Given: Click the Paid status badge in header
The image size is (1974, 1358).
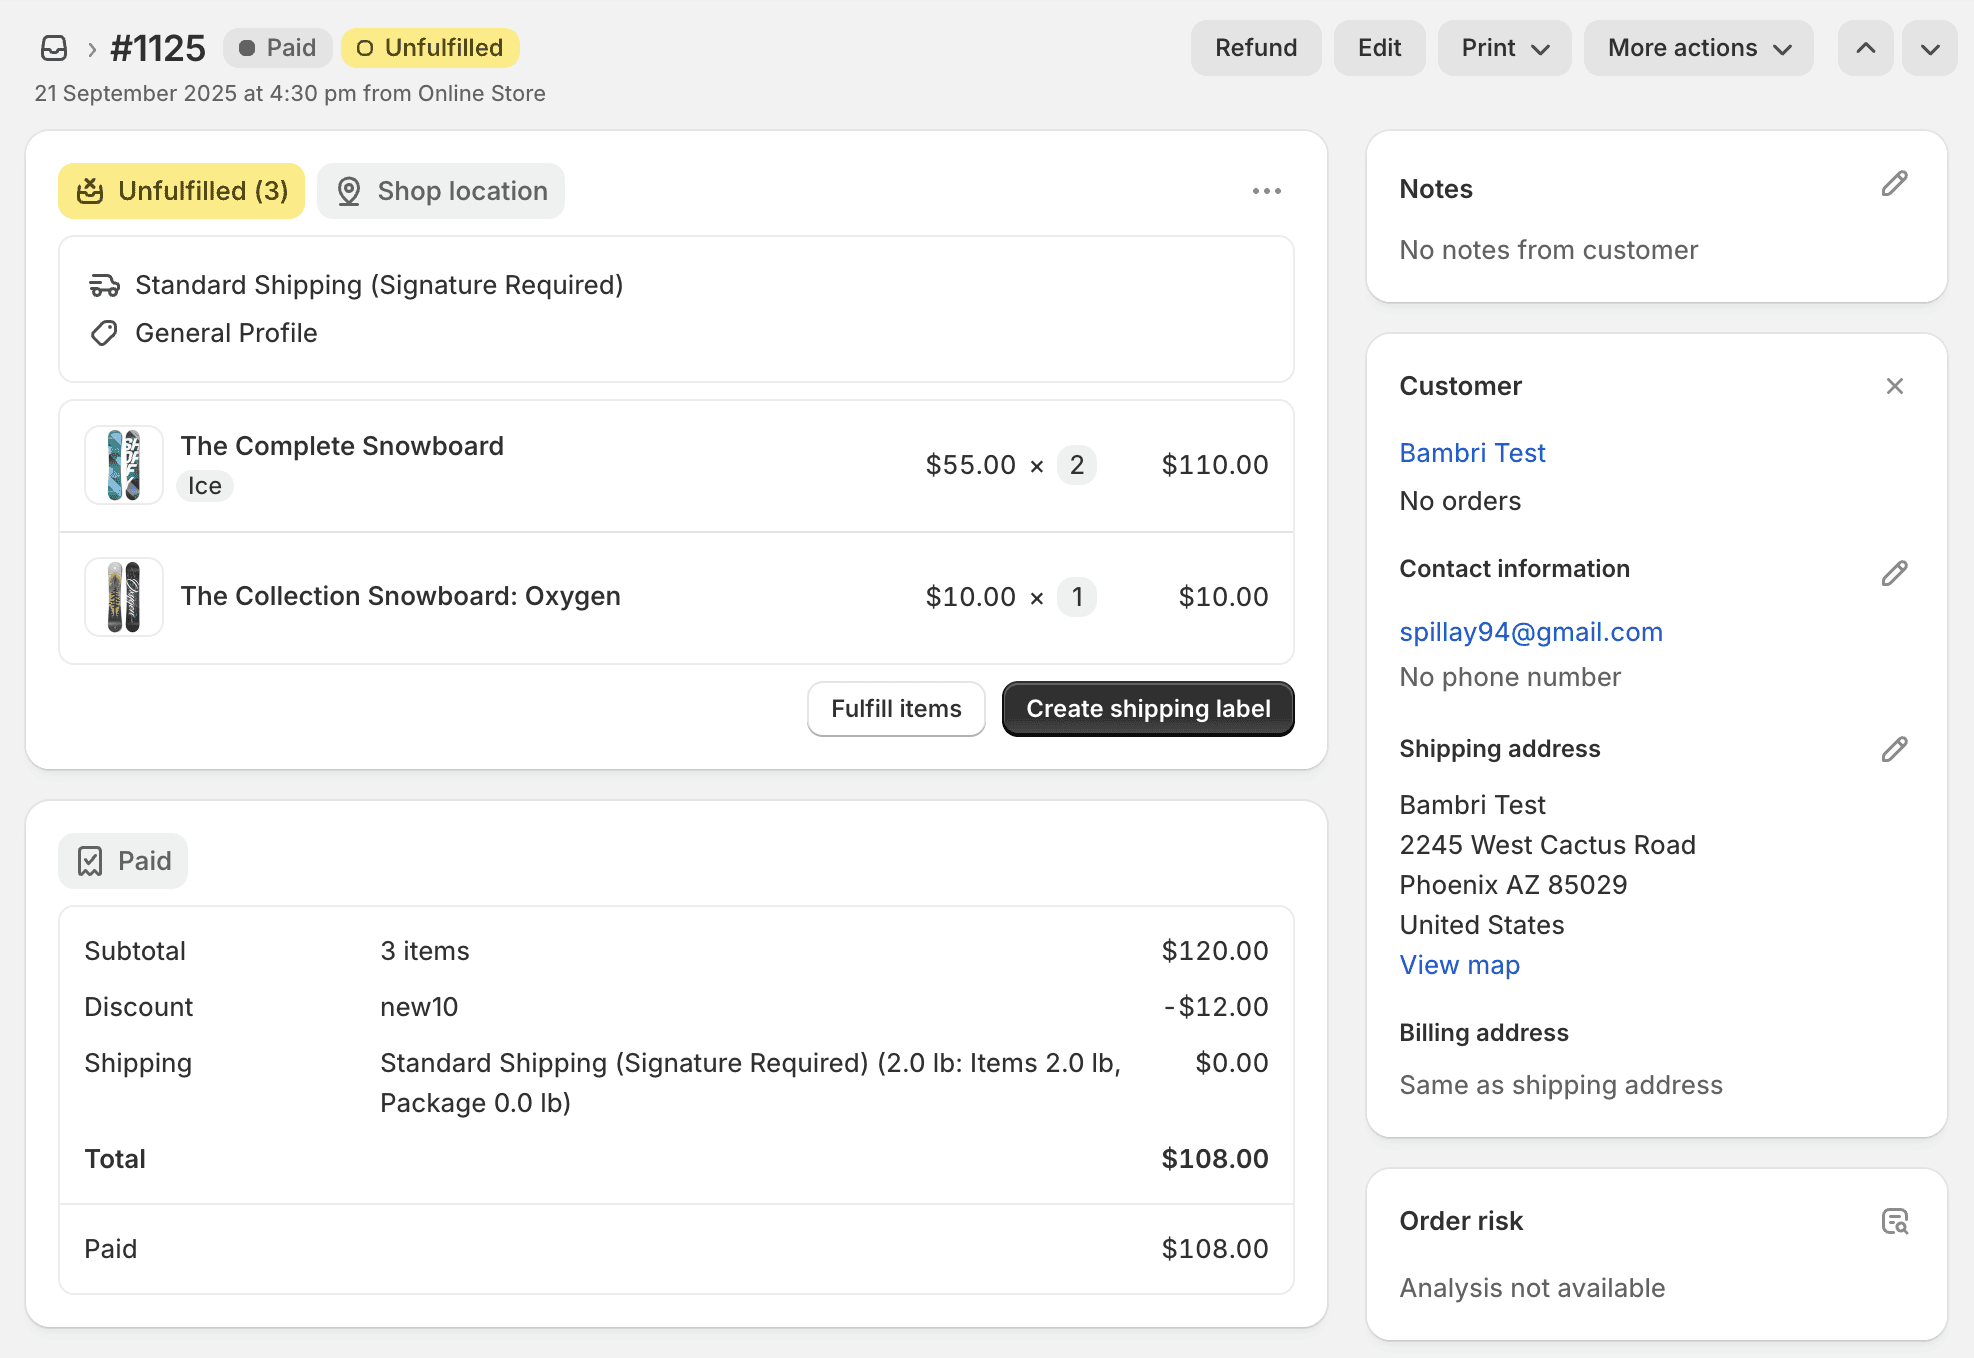Looking at the screenshot, I should tap(277, 48).
